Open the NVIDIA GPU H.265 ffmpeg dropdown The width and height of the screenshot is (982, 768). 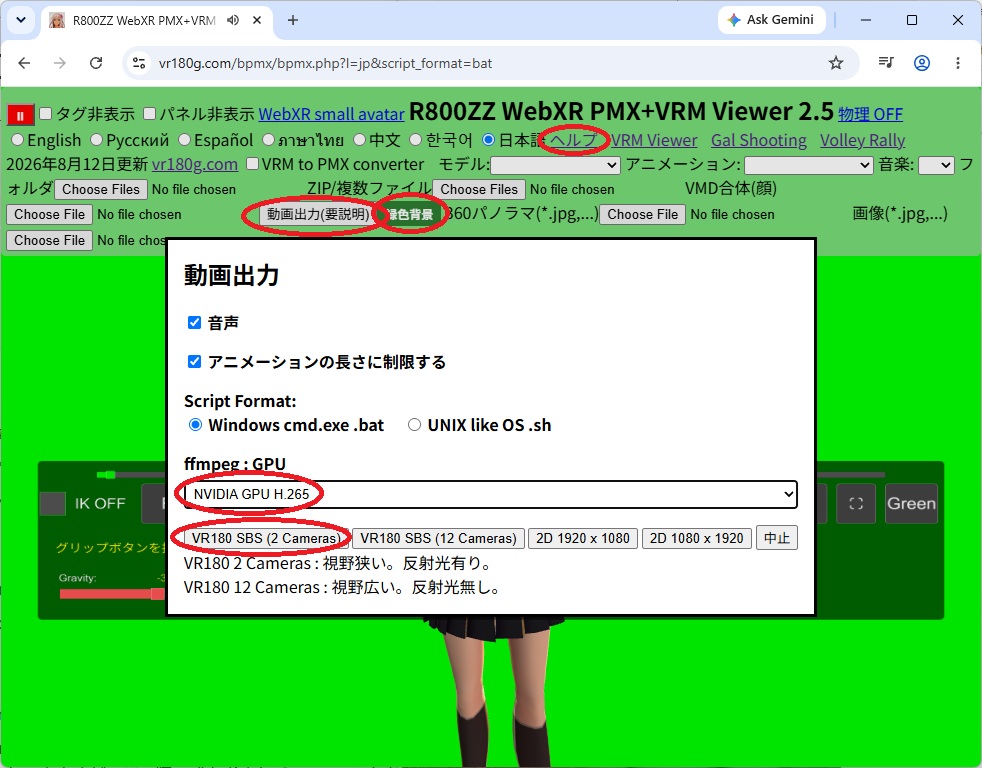490,494
